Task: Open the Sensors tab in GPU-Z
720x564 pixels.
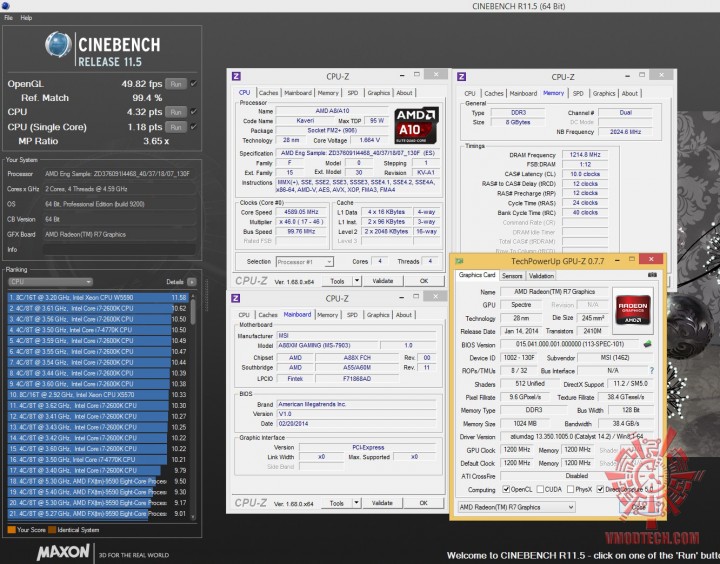Action: point(512,276)
